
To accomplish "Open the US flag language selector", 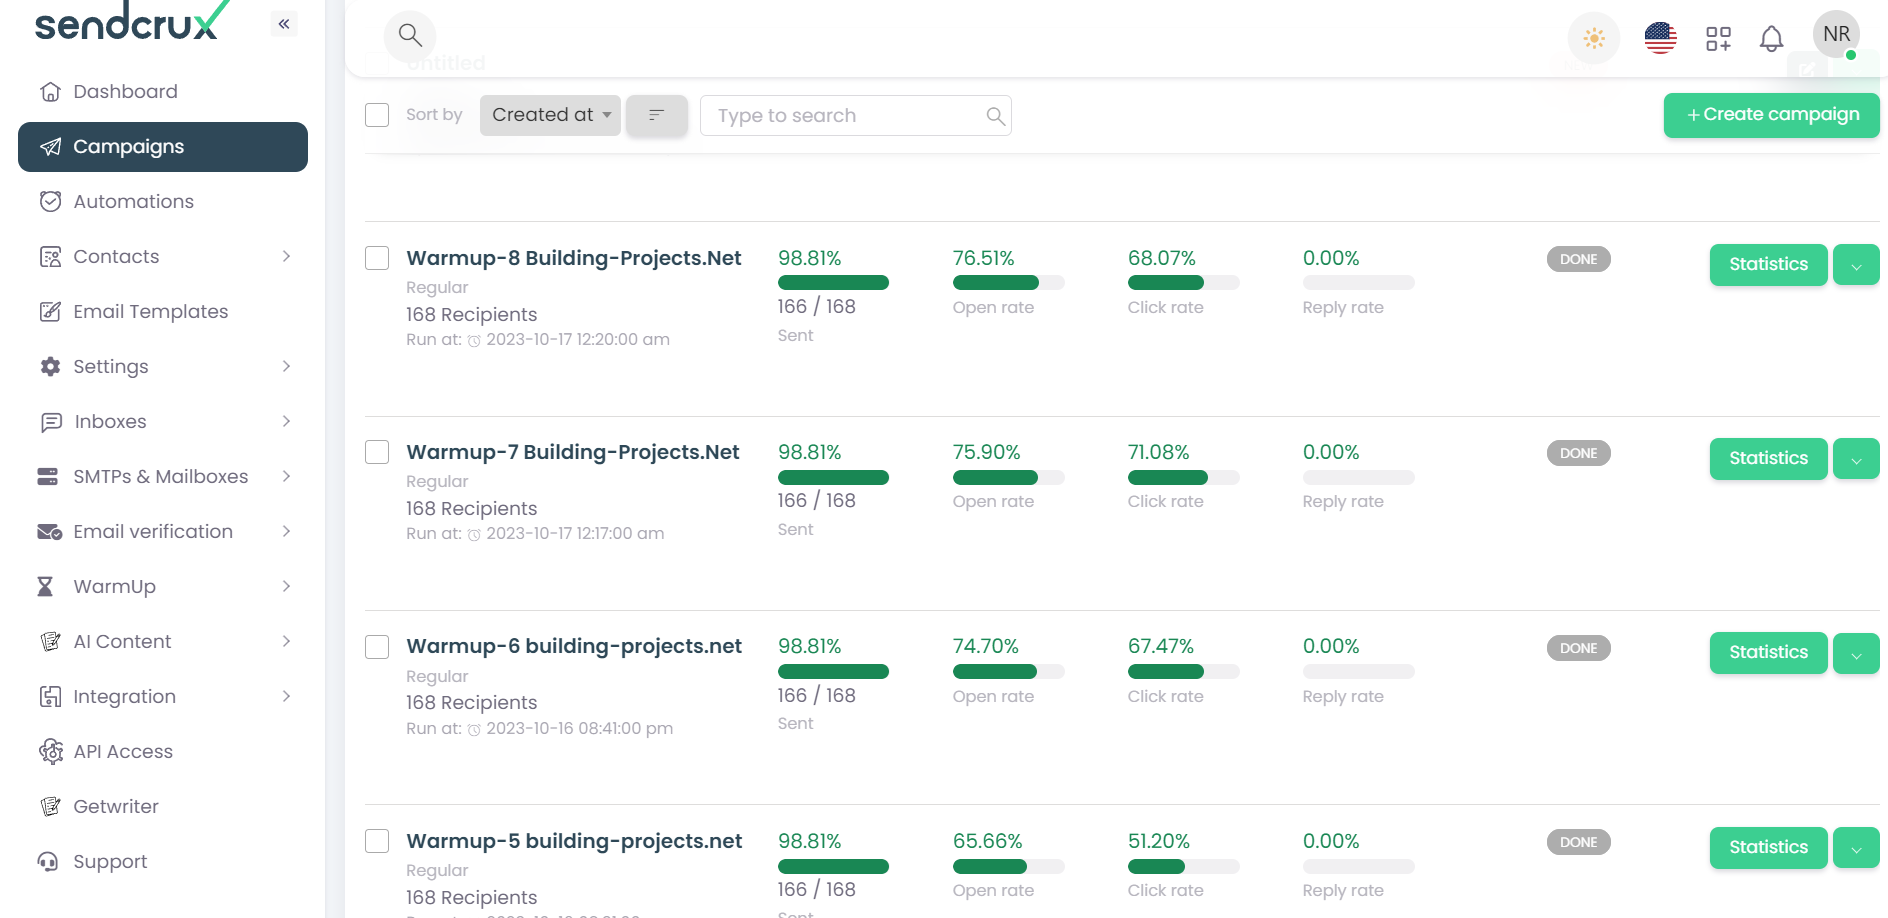I will [1660, 39].
